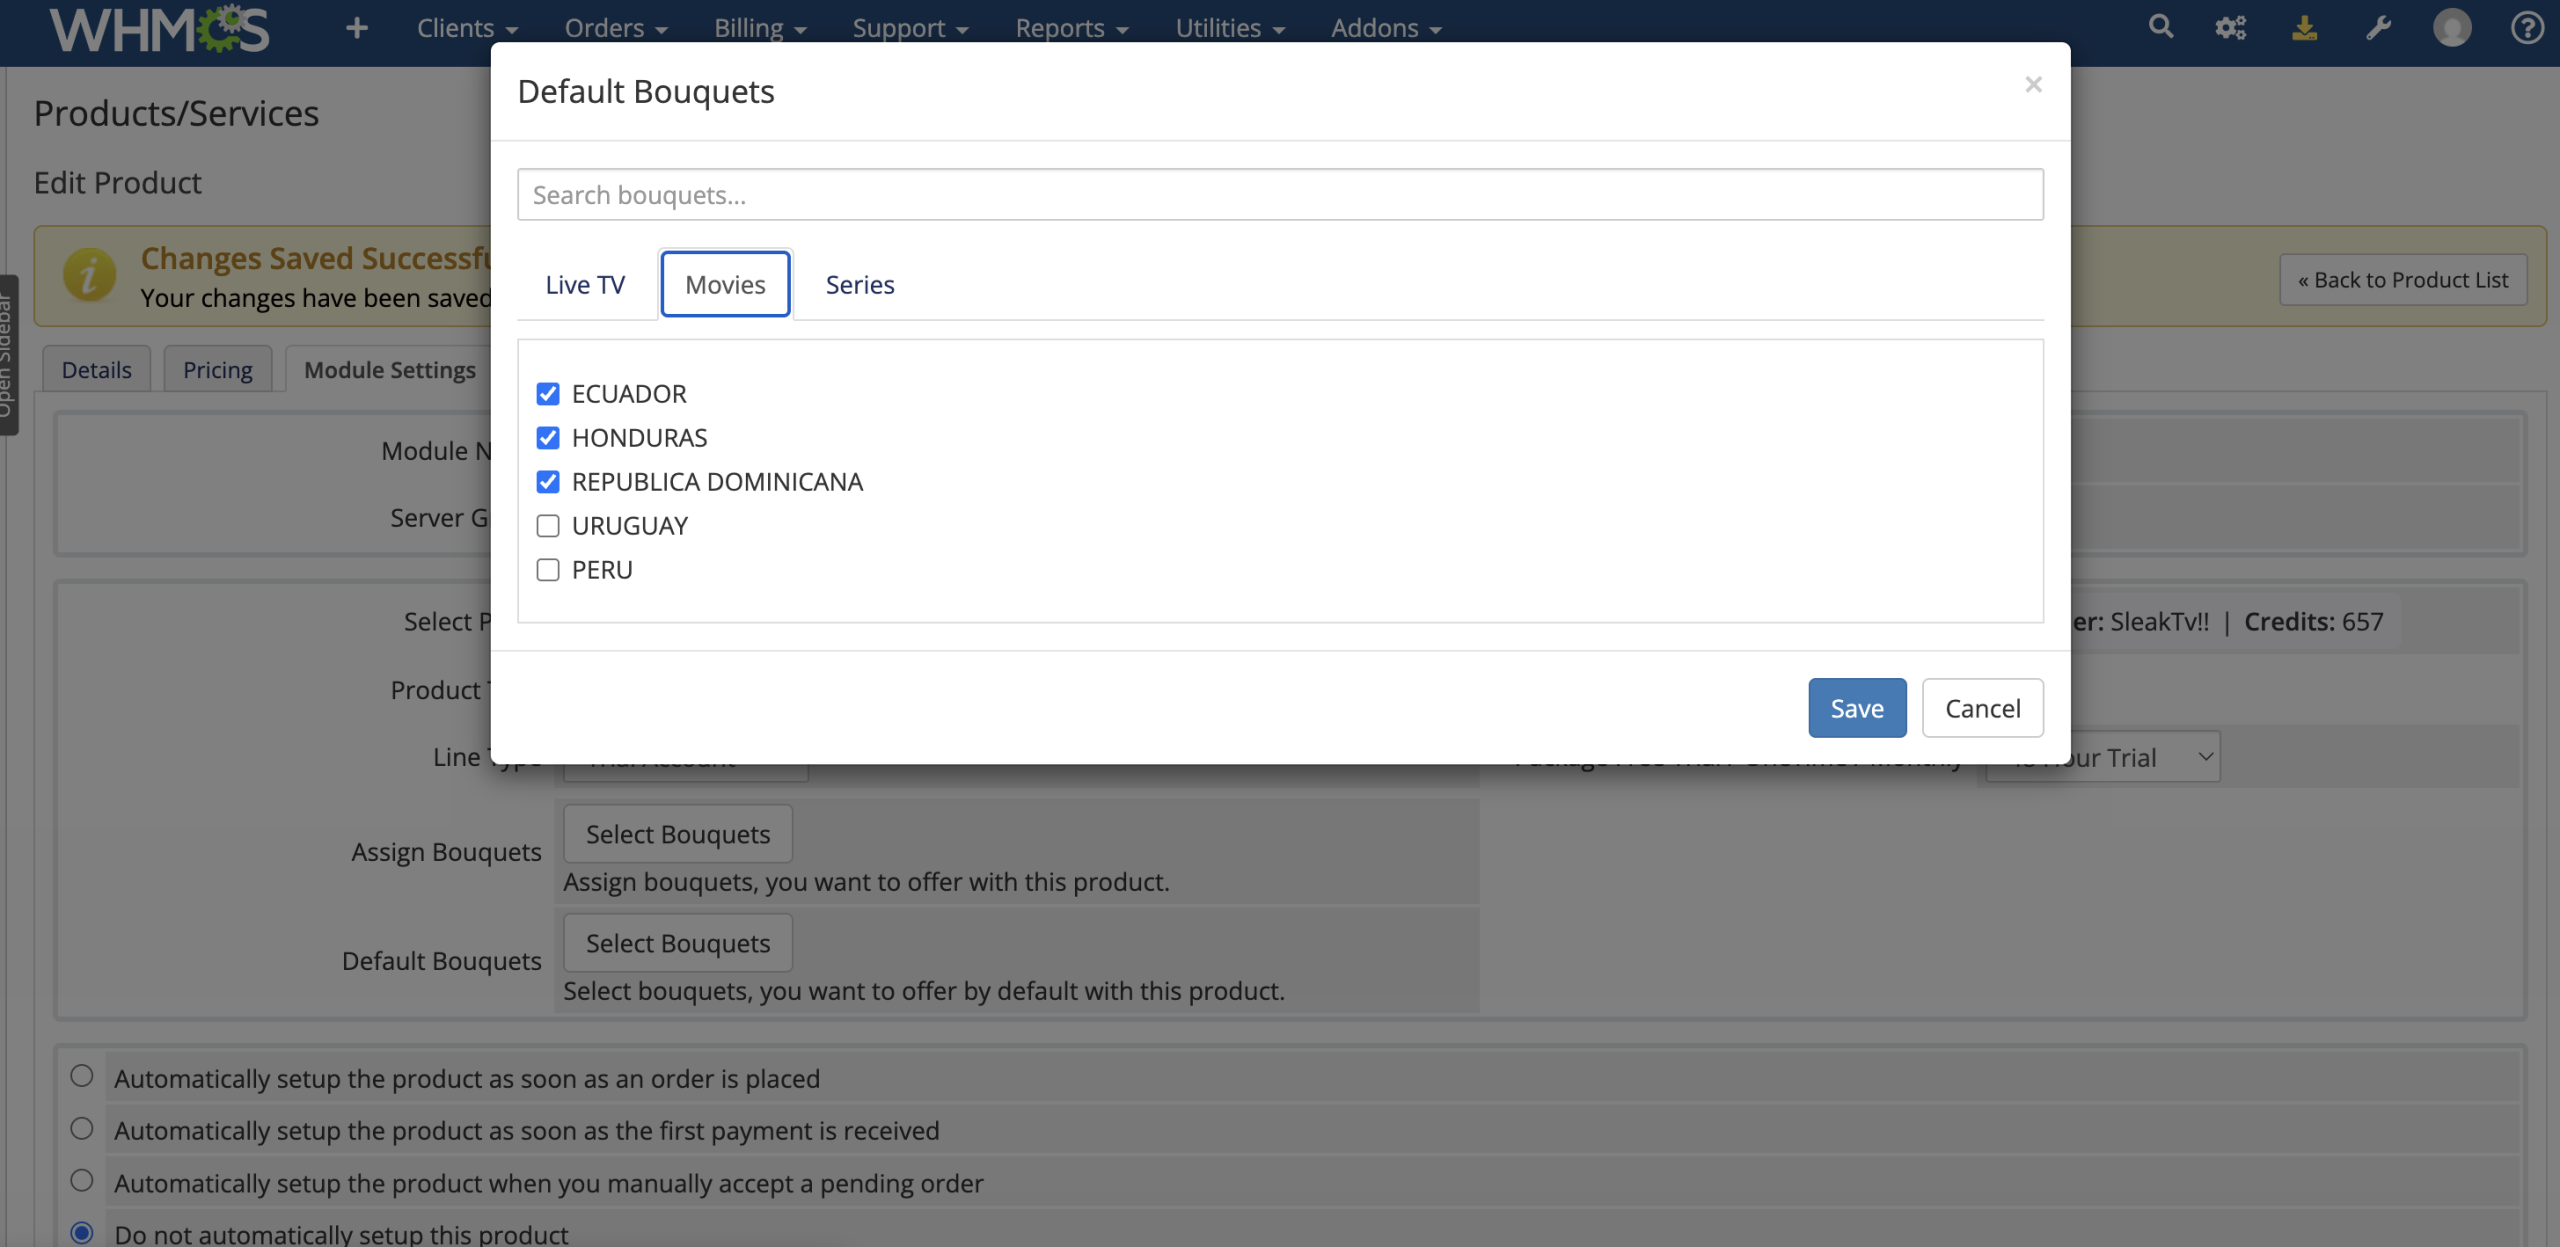Click the Credits: 657 text
This screenshot has width=2560, height=1247.
point(2314,622)
